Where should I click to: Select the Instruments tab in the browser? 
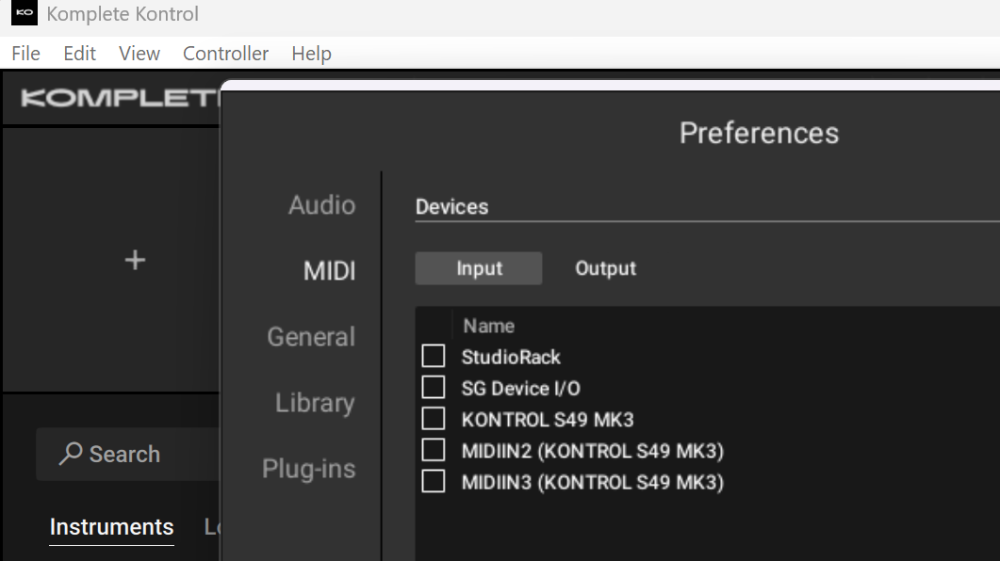pos(112,527)
